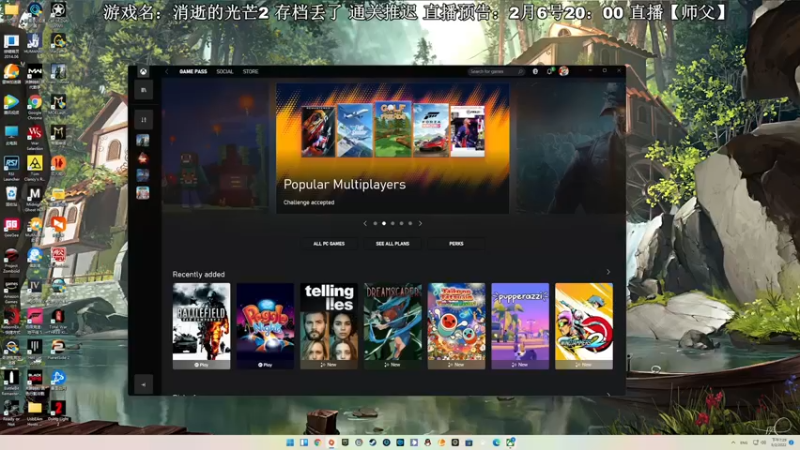This screenshot has height=450, width=800.
Task: Click the Search for games field
Action: (x=496, y=71)
